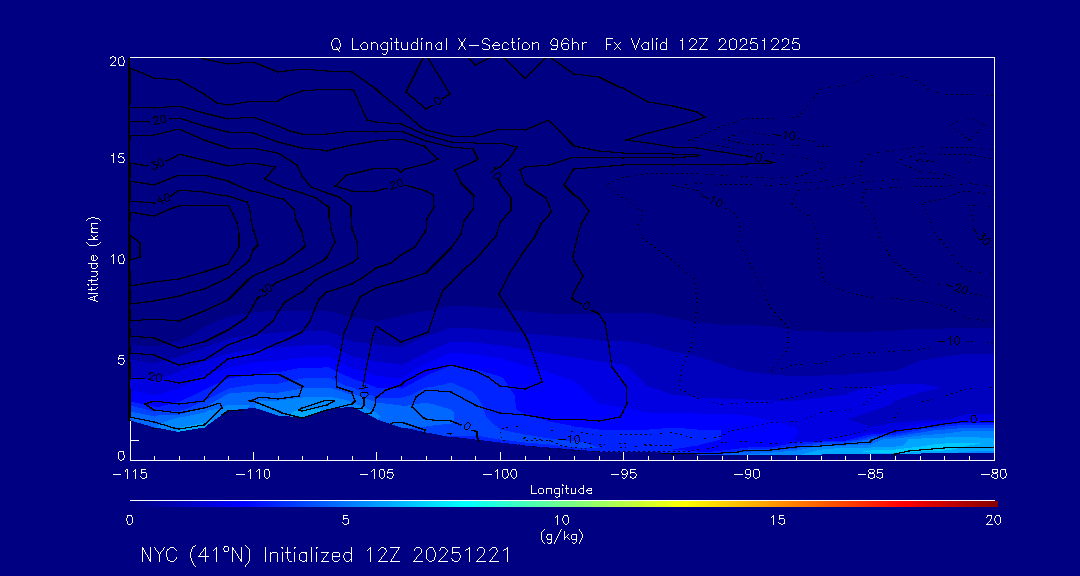Click the 'Altitude (km)' y-axis label

click(x=93, y=259)
